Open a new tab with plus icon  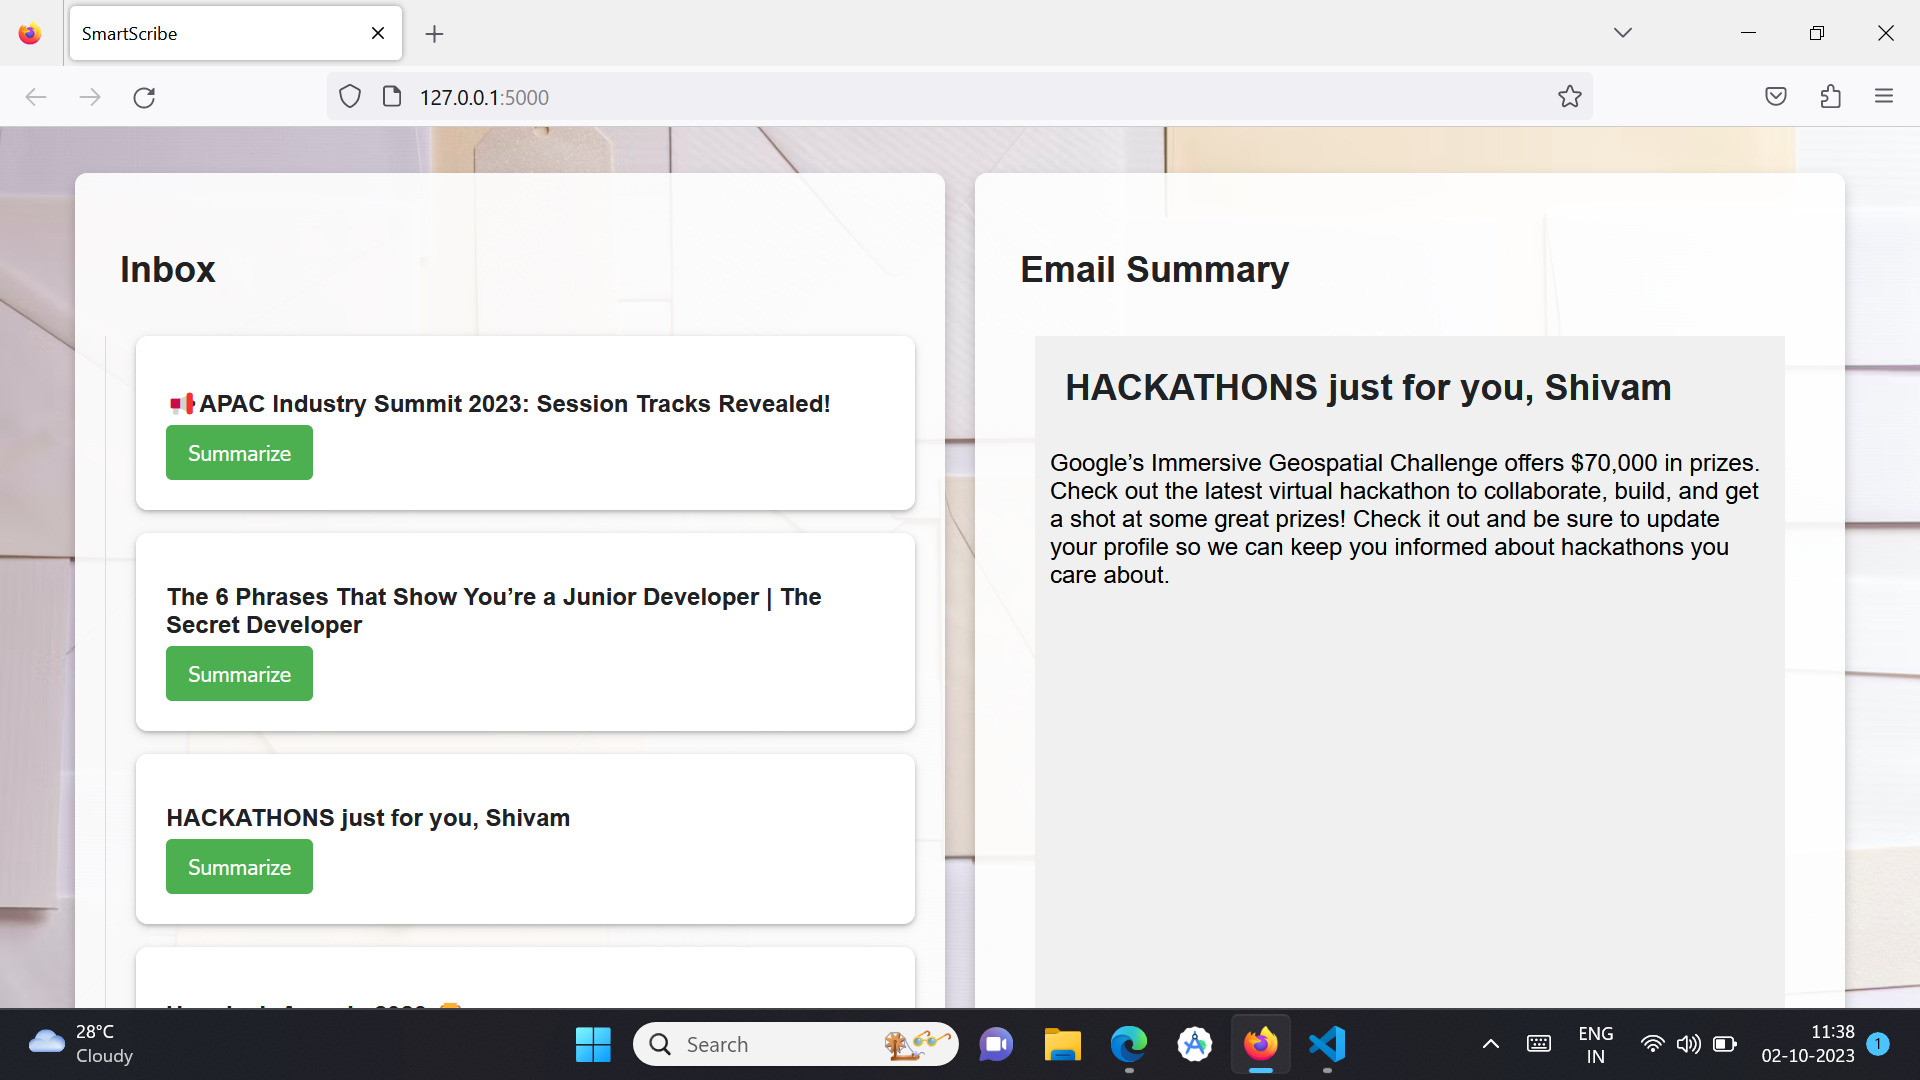[434, 34]
